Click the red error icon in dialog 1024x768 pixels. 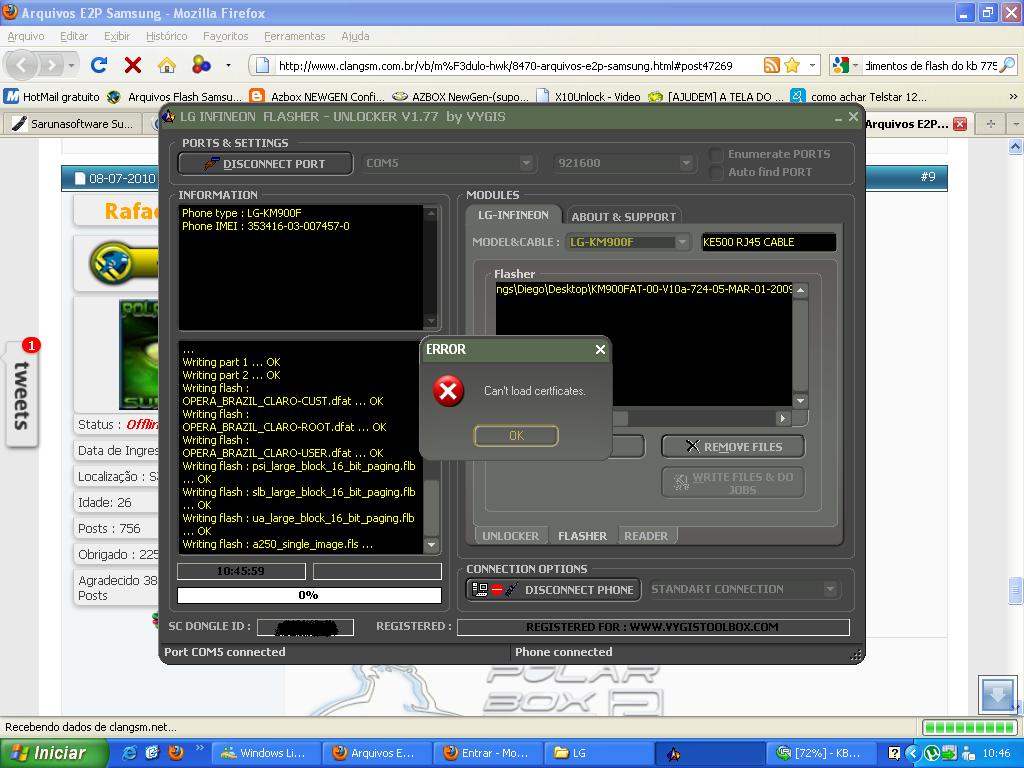pyautogui.click(x=448, y=391)
